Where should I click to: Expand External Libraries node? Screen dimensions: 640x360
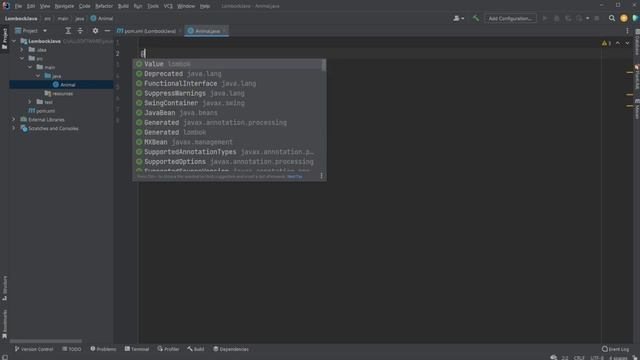[x=14, y=120]
